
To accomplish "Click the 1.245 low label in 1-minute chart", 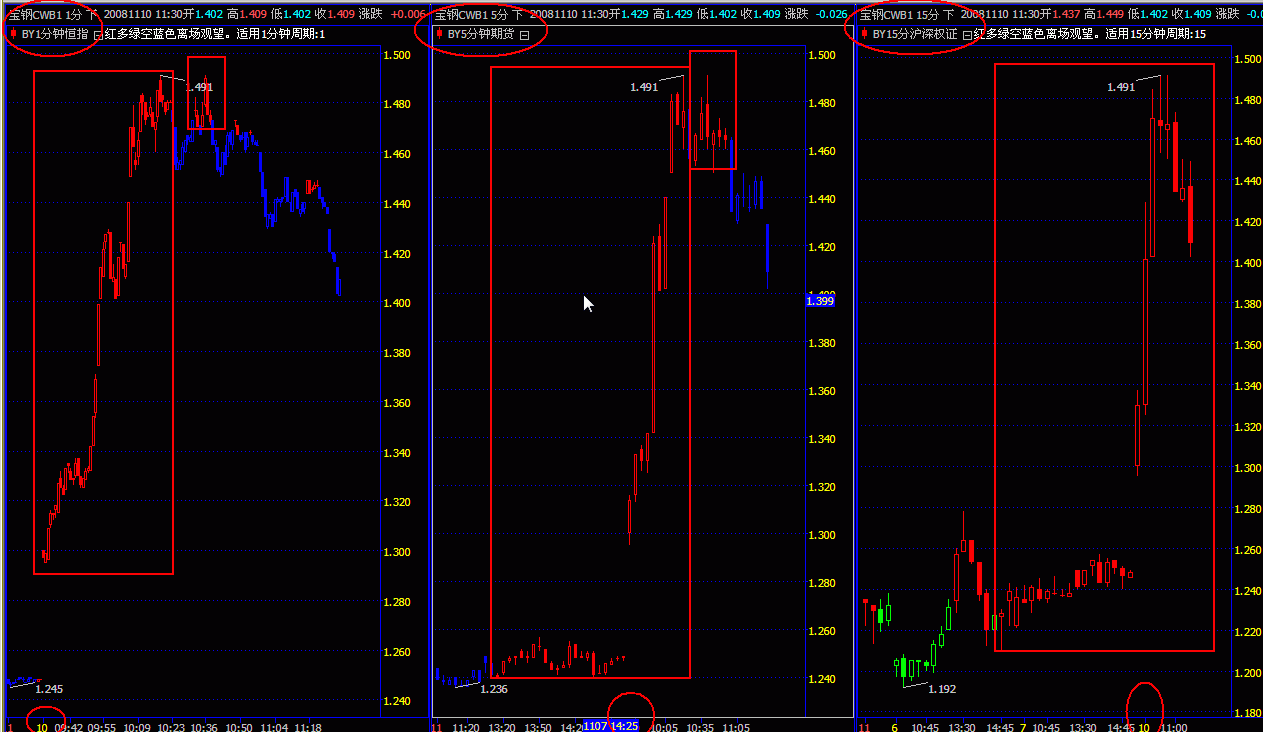I will click(x=49, y=689).
